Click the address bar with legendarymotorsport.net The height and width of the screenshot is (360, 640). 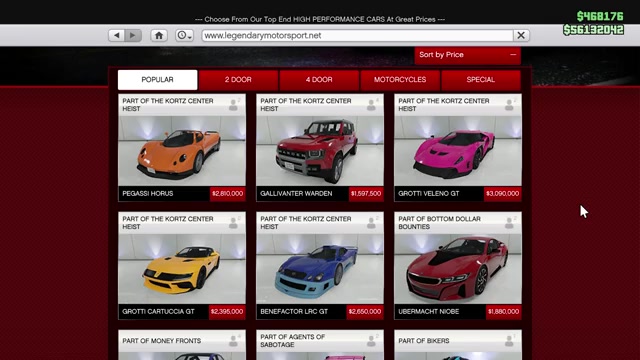tap(358, 36)
